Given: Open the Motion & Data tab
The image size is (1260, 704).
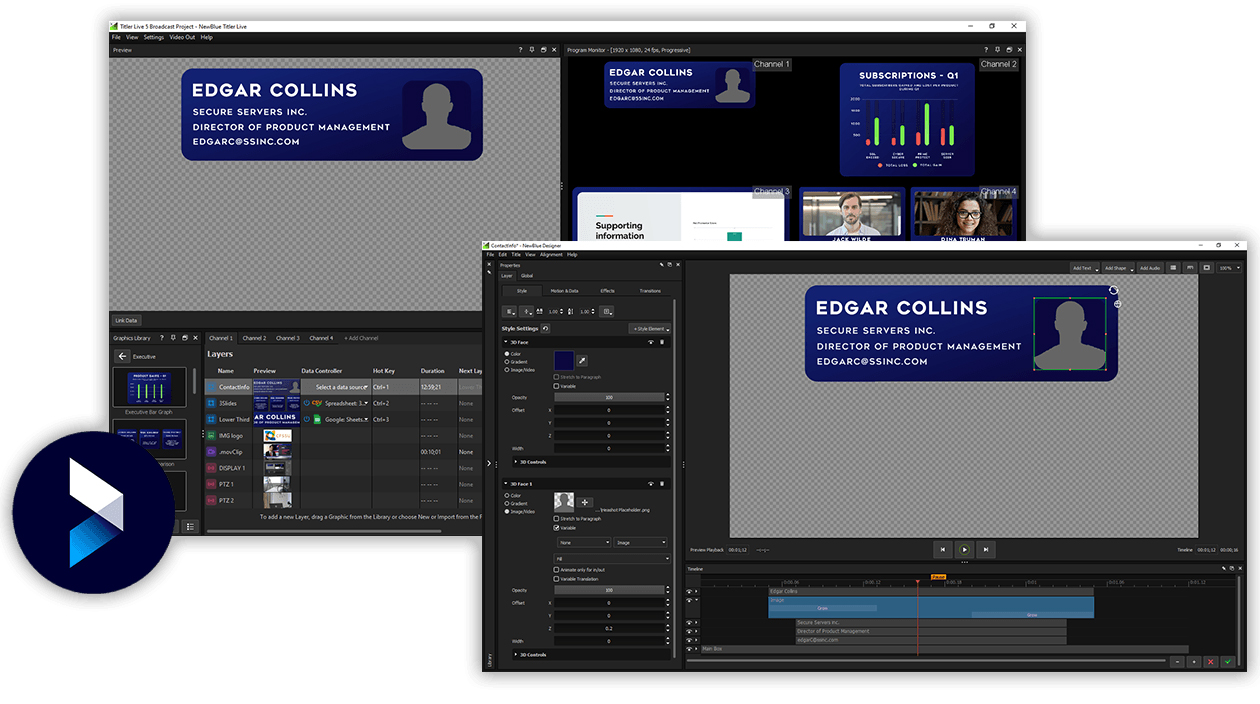Looking at the screenshot, I should point(564,291).
